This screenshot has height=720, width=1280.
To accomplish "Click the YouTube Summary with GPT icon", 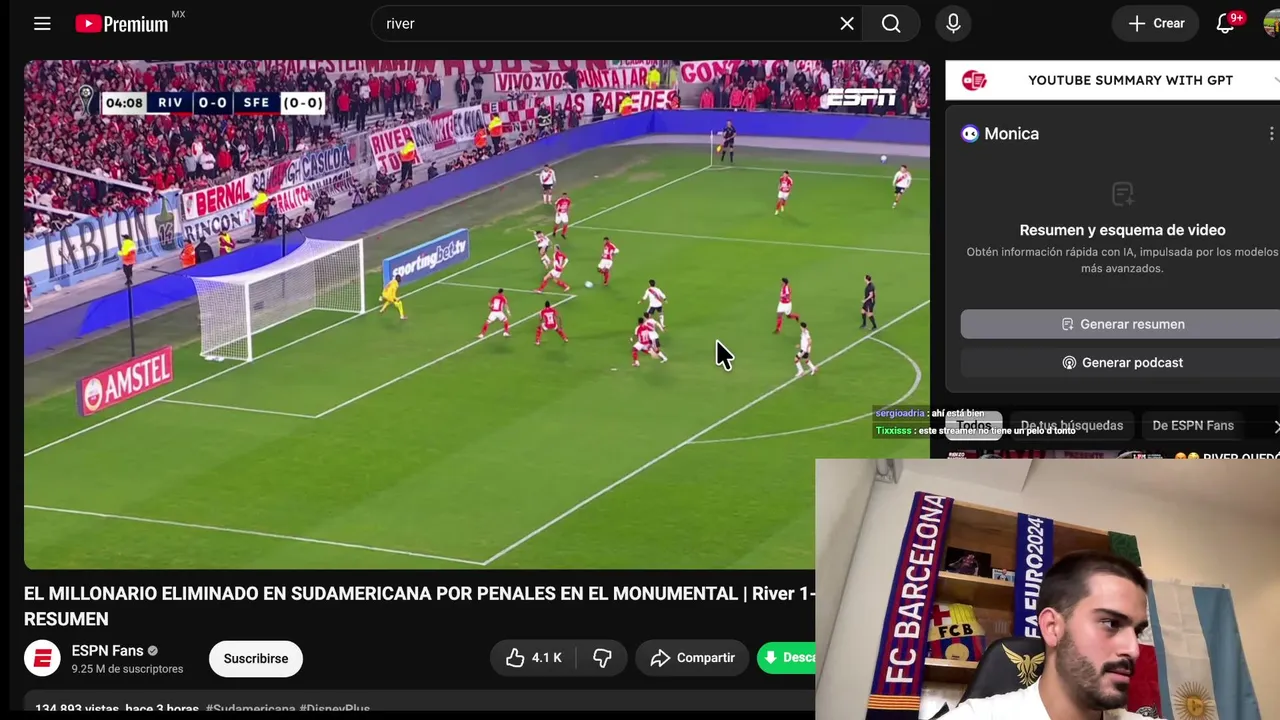I will pos(974,80).
